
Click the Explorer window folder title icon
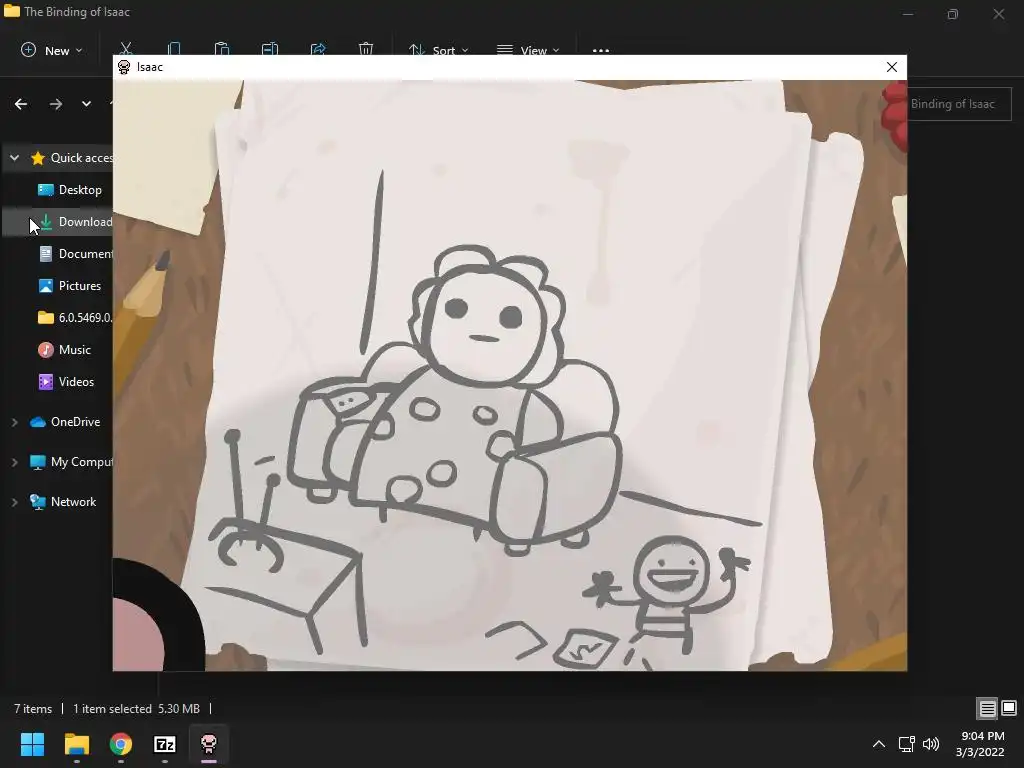(12, 11)
